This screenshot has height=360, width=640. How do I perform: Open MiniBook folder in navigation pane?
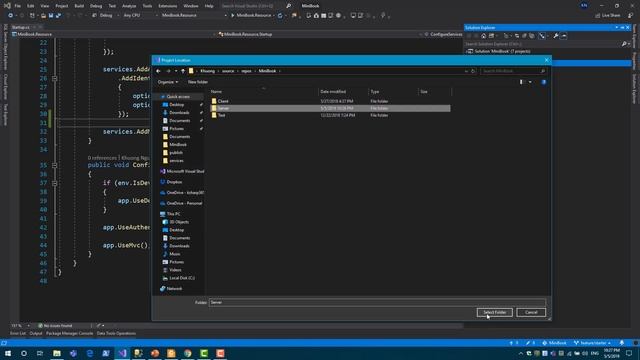tap(178, 144)
